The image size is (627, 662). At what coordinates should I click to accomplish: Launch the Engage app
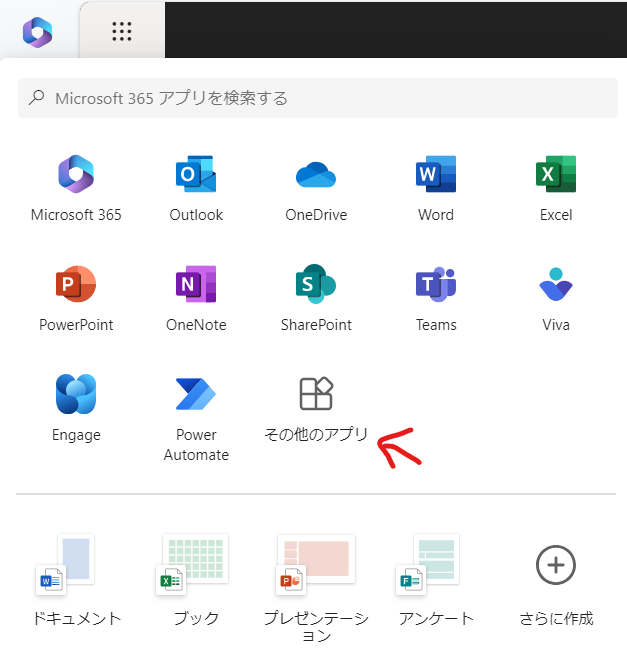76,408
